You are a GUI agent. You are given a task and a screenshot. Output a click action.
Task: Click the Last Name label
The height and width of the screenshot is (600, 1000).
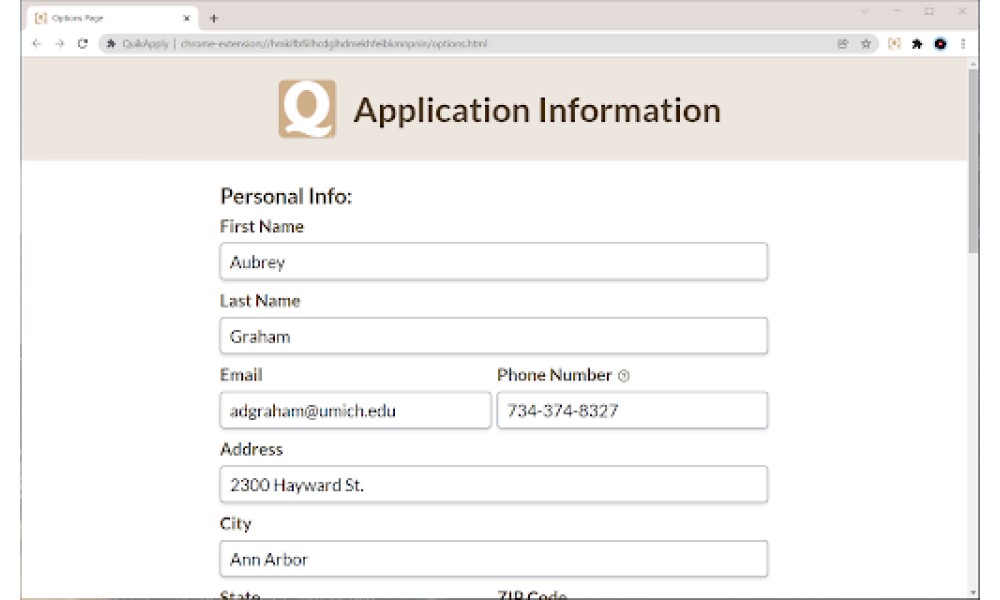260,301
